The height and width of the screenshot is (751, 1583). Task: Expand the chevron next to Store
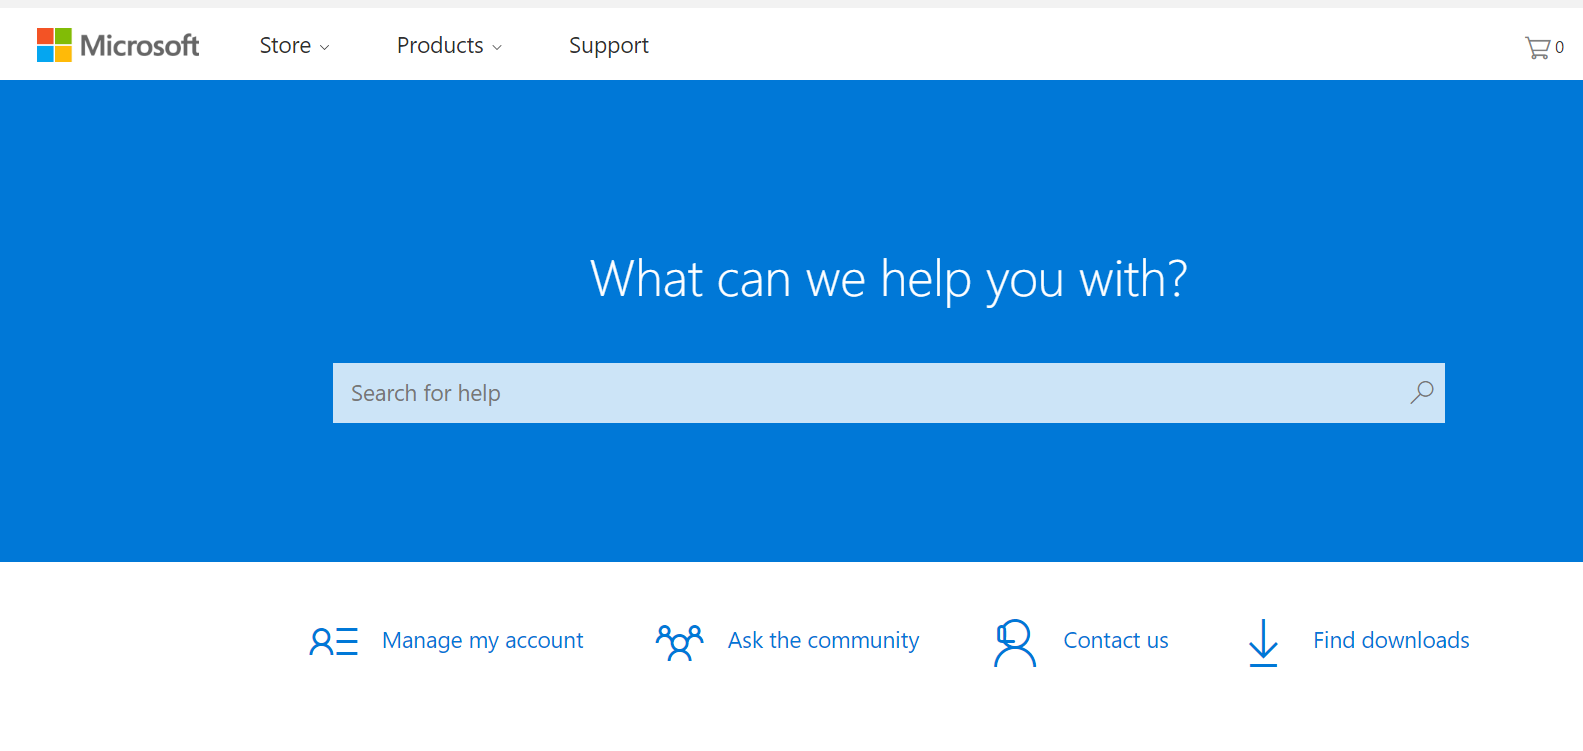[x=324, y=48]
